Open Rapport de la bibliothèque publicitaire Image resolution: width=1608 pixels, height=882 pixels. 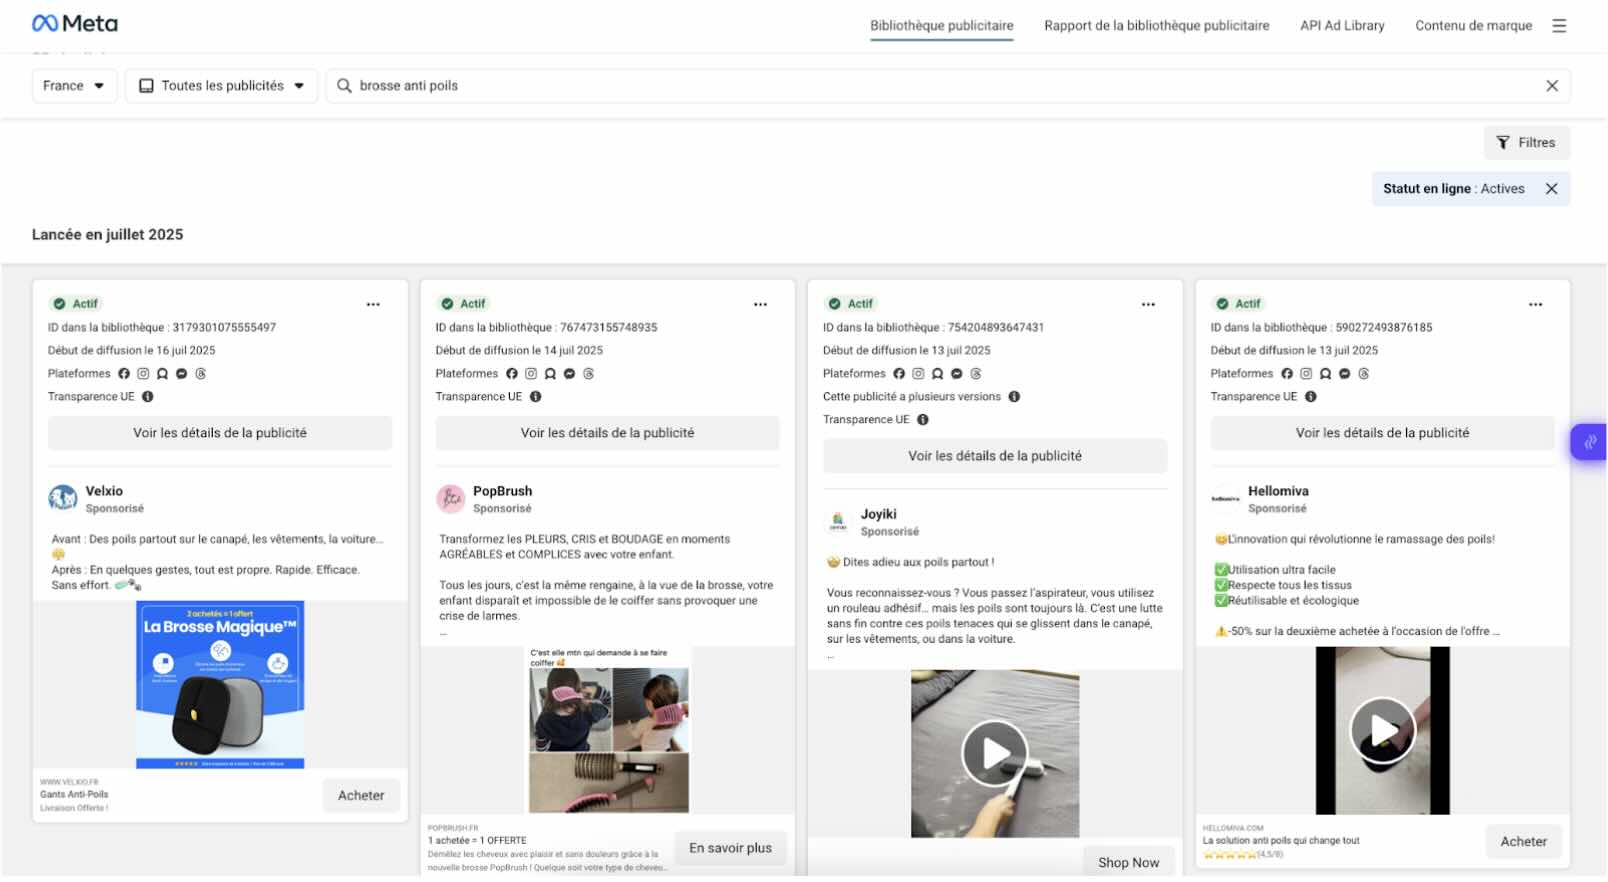(1156, 26)
